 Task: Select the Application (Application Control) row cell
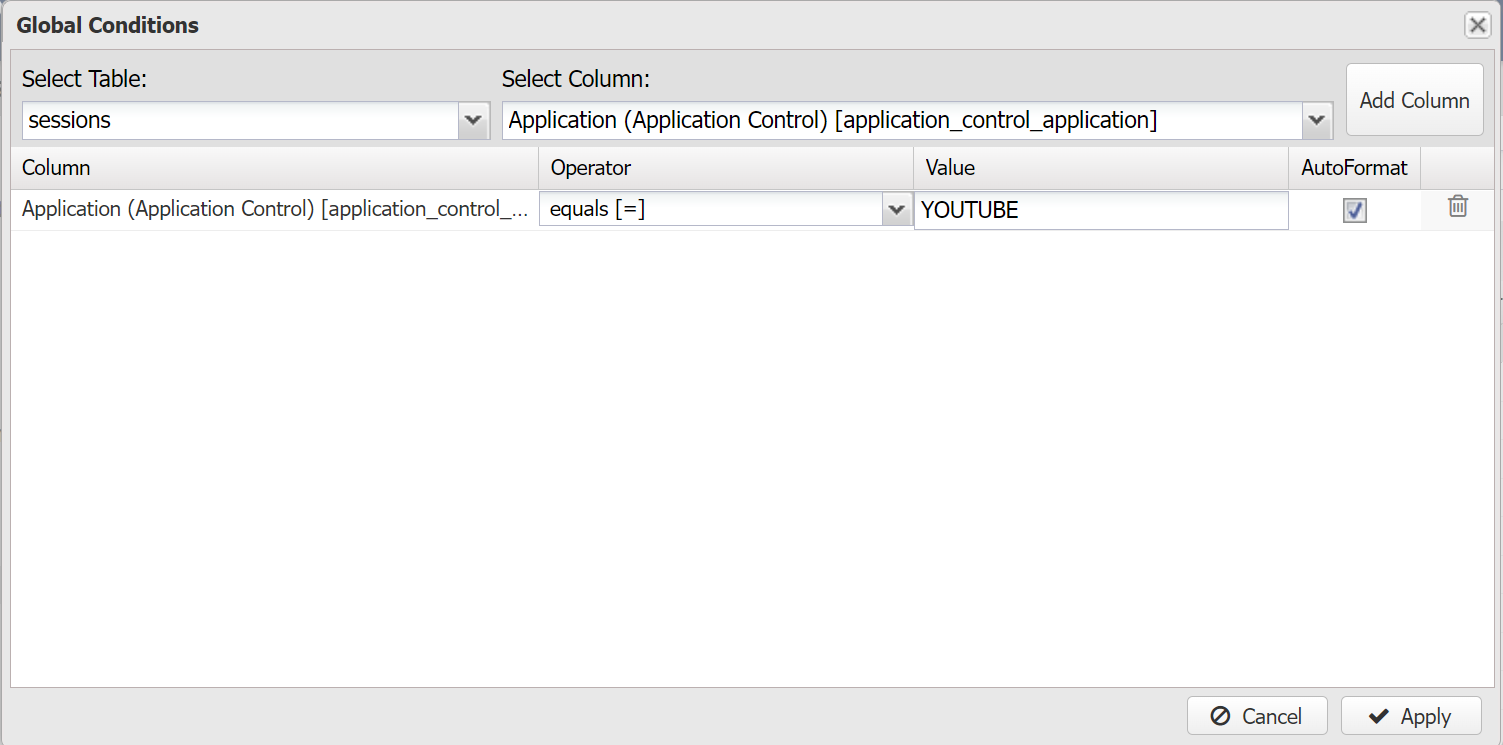(275, 209)
